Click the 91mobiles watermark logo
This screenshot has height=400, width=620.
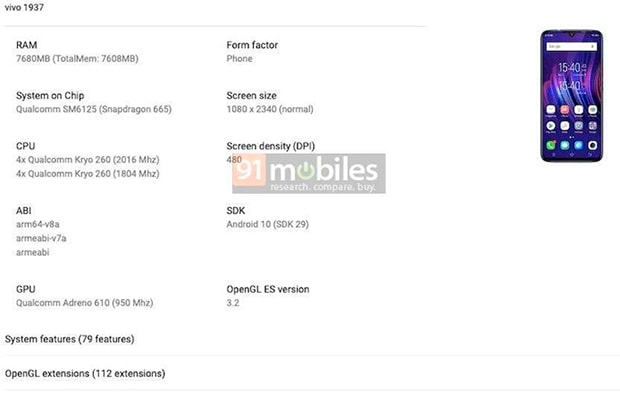point(305,173)
